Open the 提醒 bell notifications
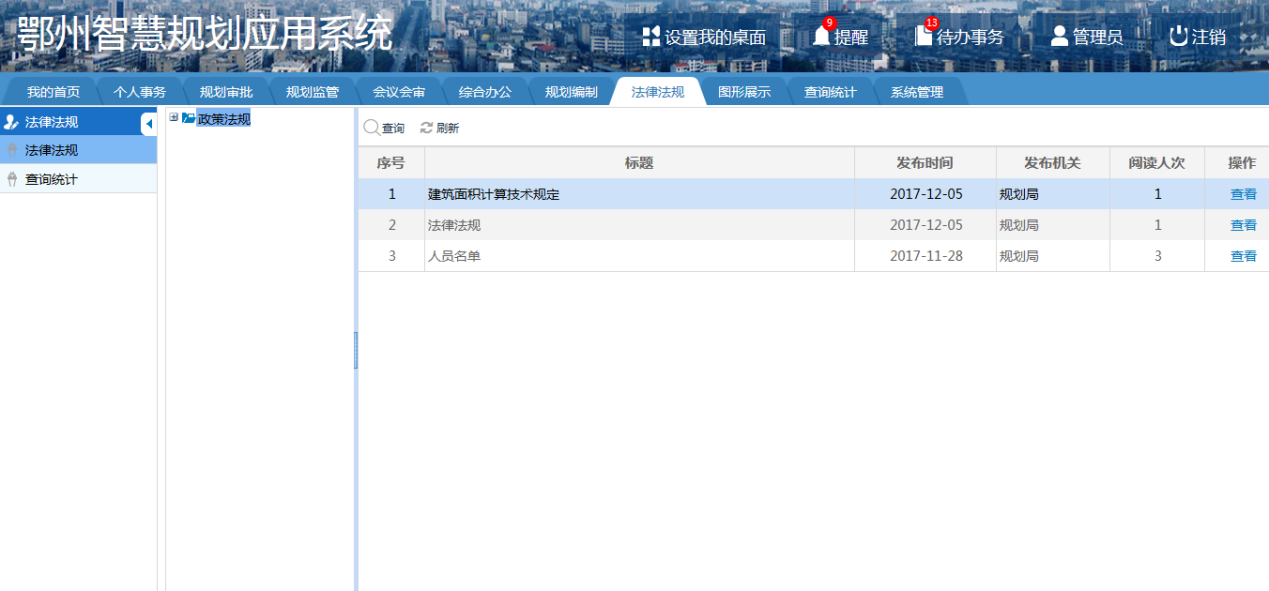The height and width of the screenshot is (591, 1269). [822, 37]
